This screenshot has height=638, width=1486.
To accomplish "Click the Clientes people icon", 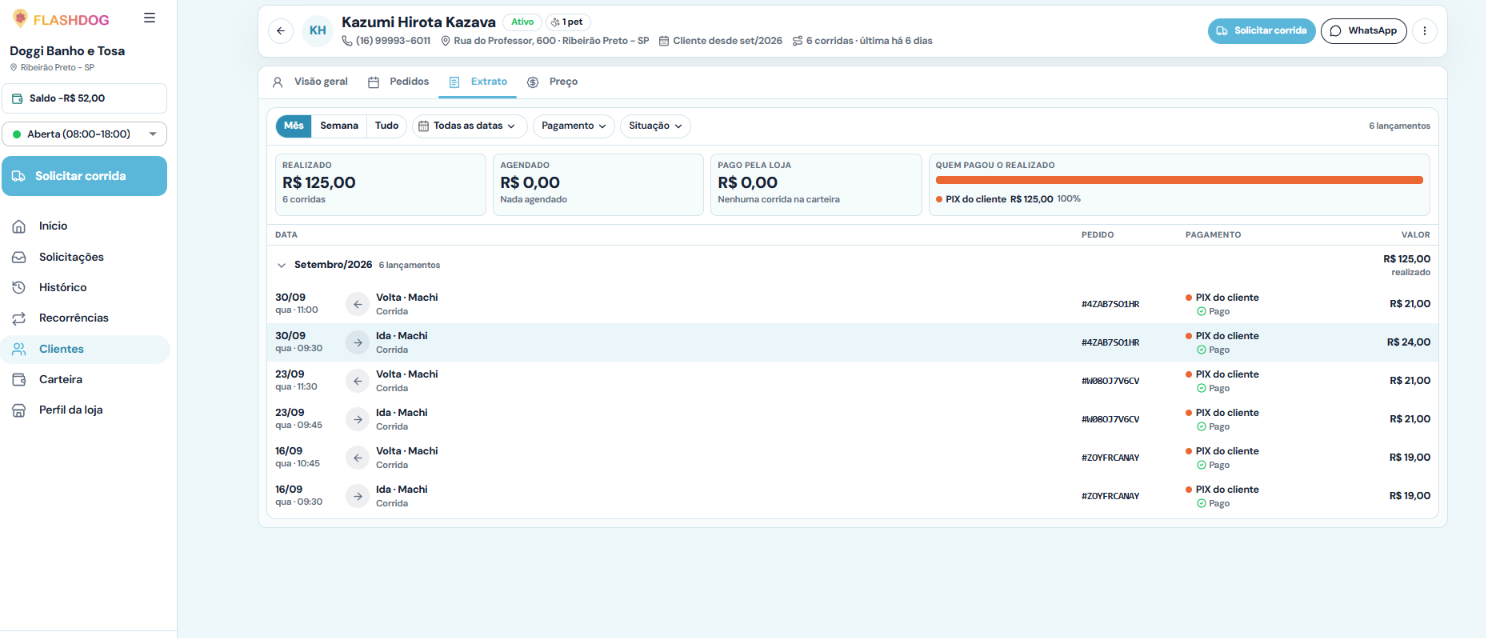I will pos(19,349).
